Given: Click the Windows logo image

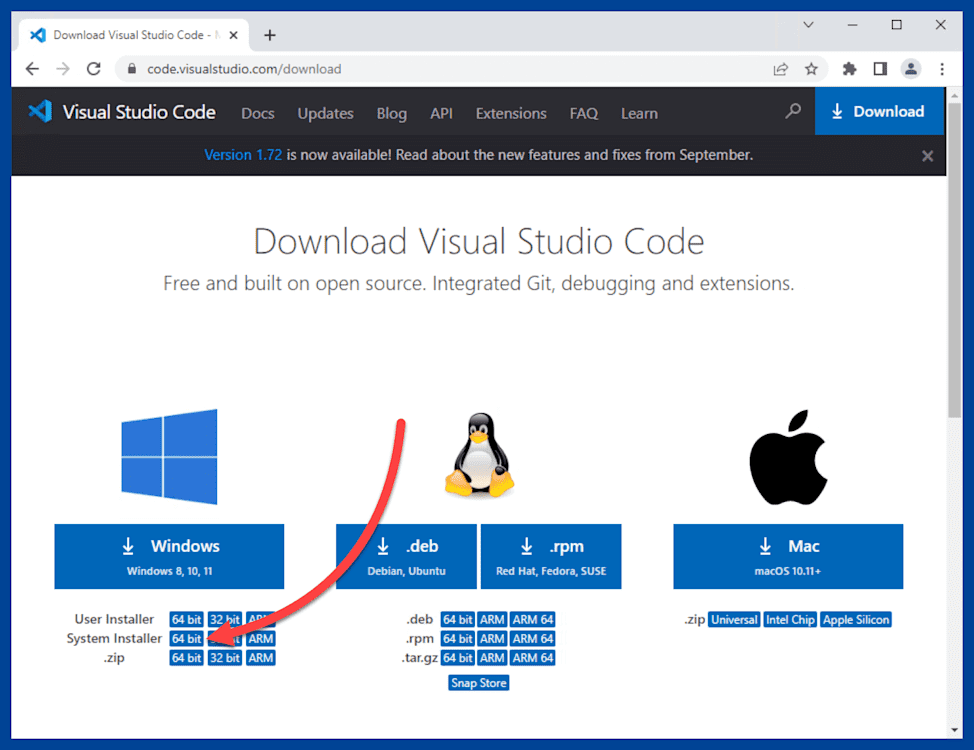Looking at the screenshot, I should (169, 456).
